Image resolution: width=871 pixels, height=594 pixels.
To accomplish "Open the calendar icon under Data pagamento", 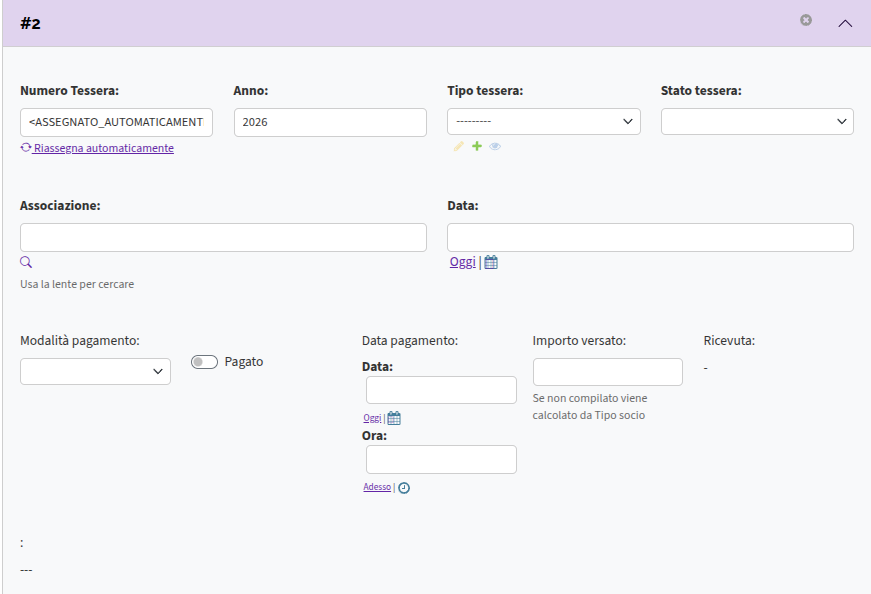I will click(x=394, y=418).
